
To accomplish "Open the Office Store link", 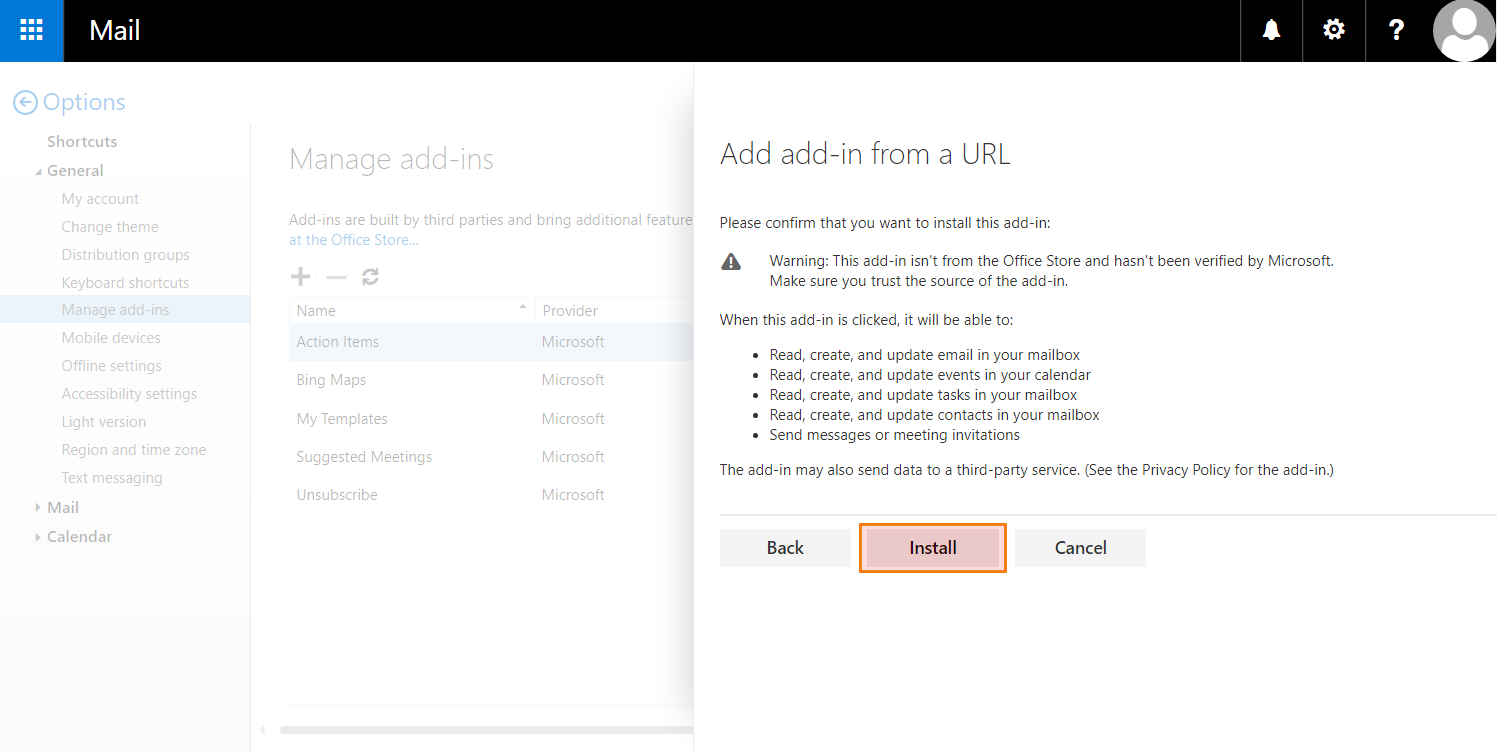I will point(353,240).
